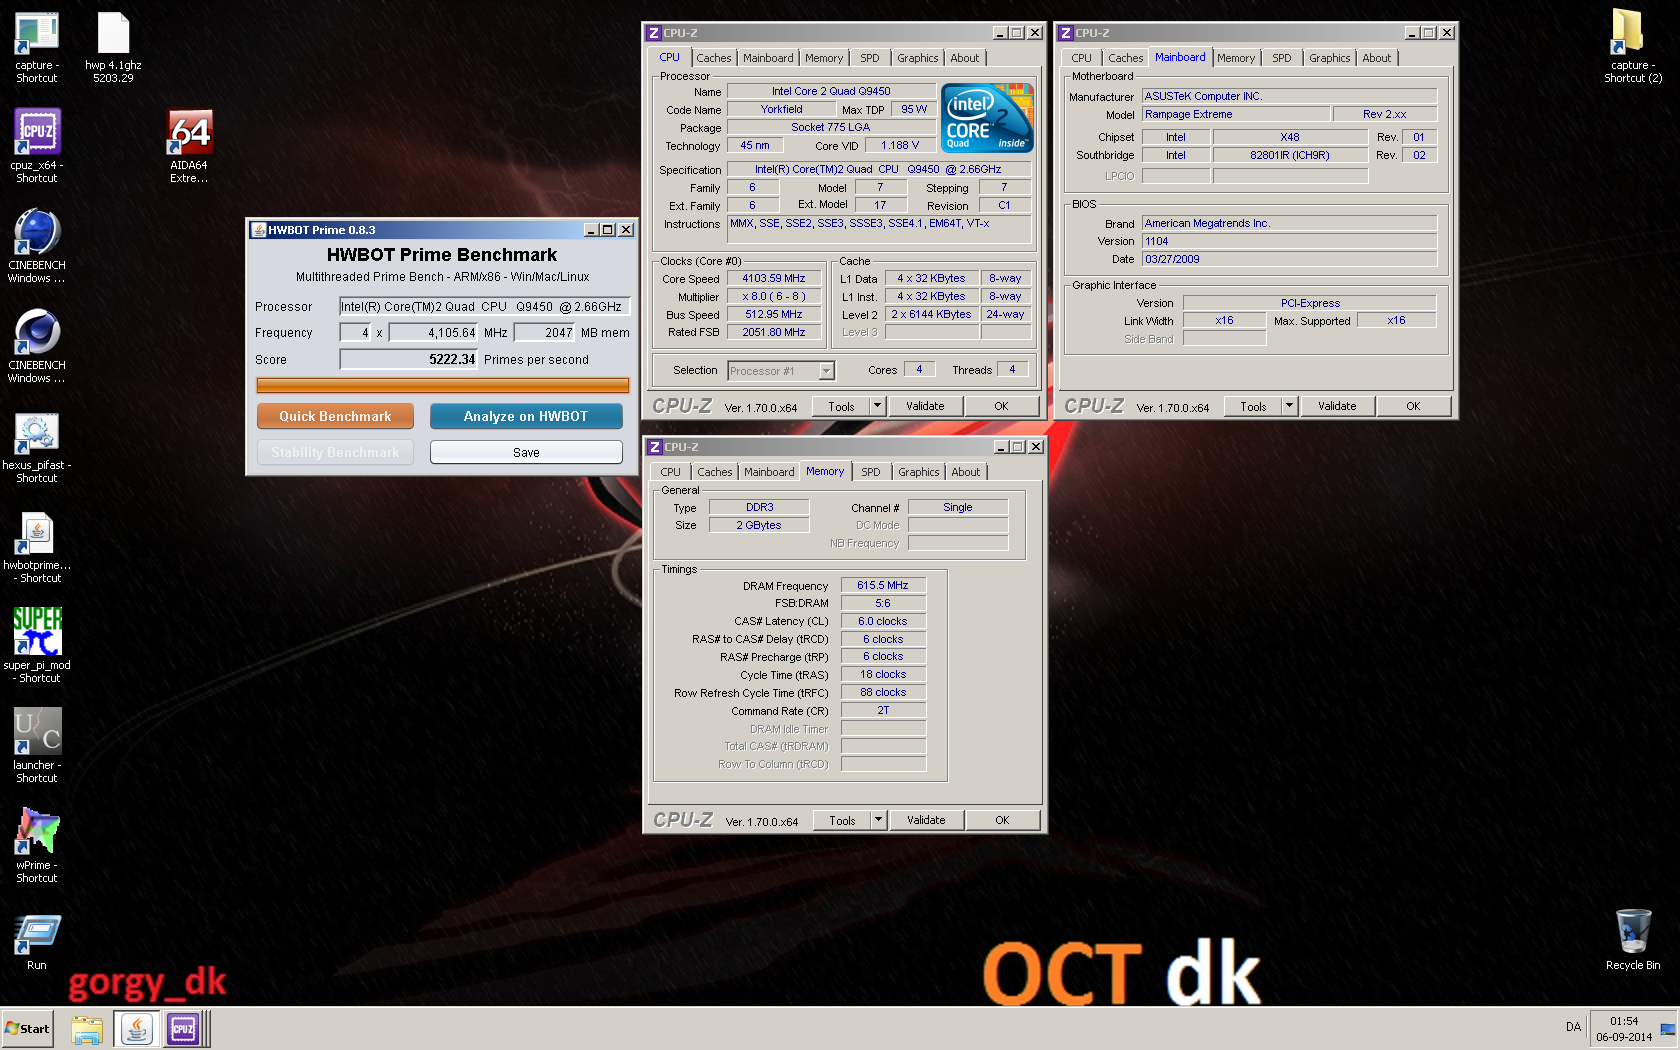Click the network icon in the system tray
This screenshot has width=1680, height=1050.
1667,1029
